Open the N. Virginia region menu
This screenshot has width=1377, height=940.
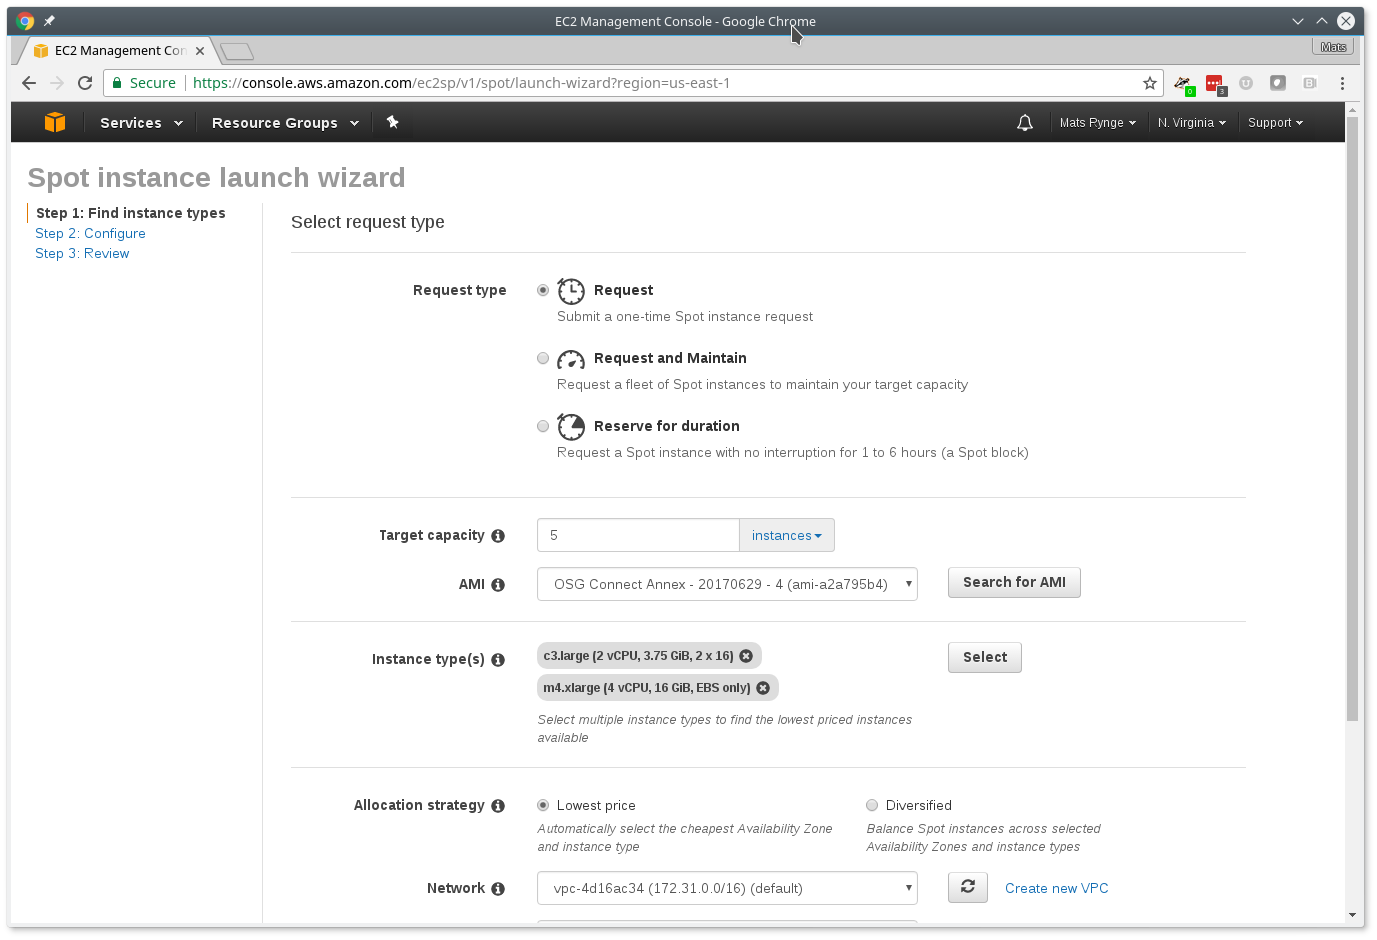point(1191,123)
